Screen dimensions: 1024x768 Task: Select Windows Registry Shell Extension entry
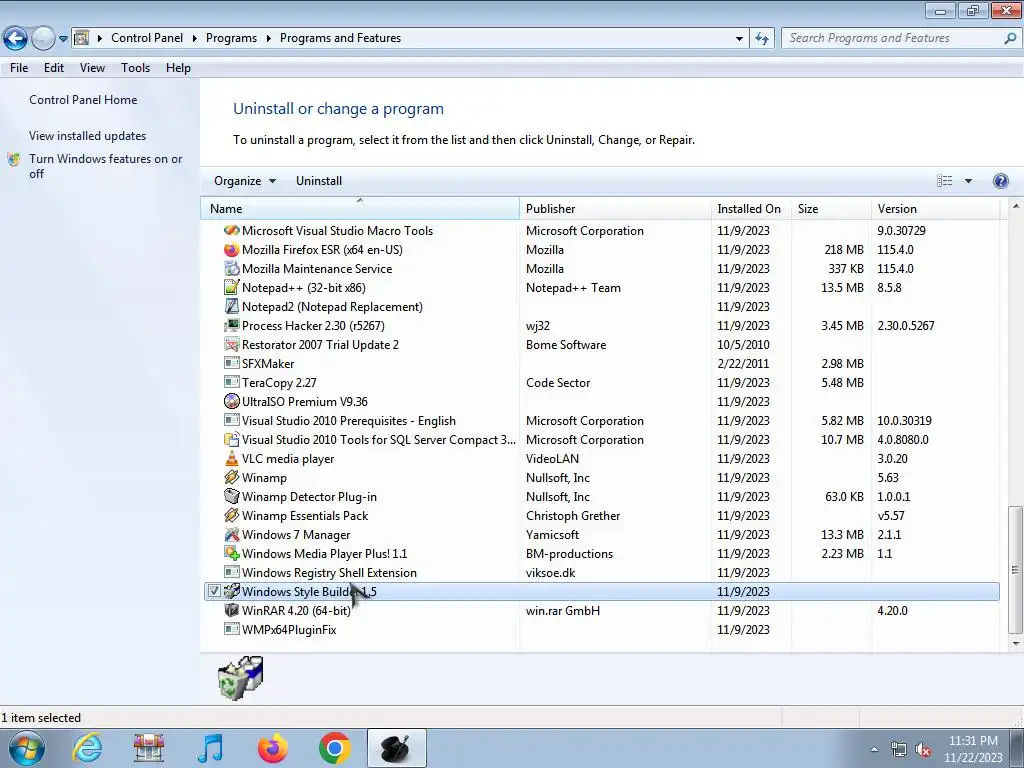(601, 573)
